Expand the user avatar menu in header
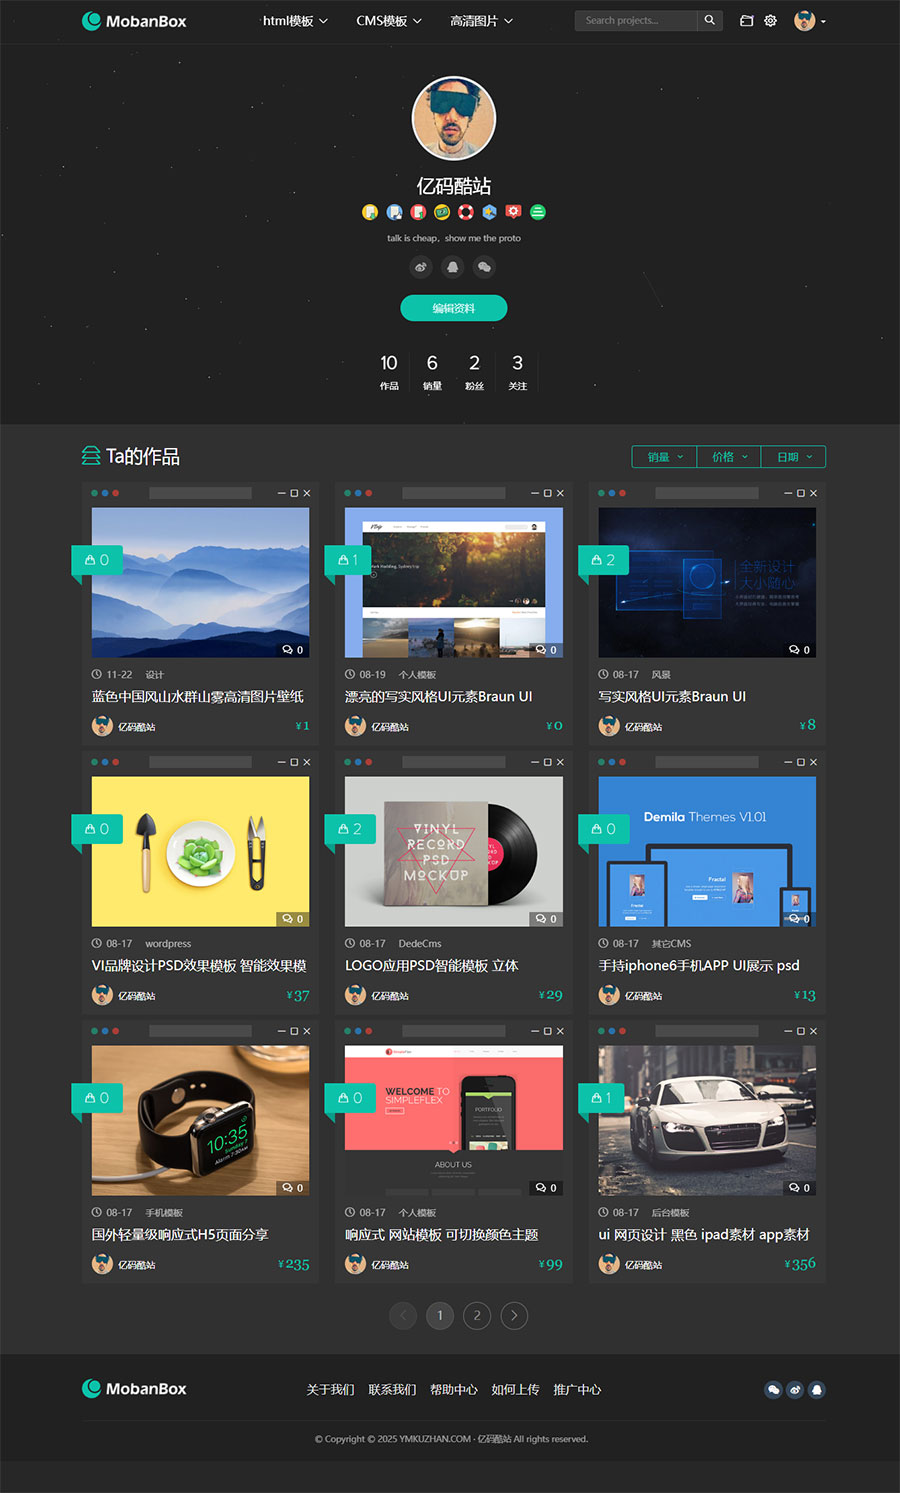 pyautogui.click(x=809, y=21)
